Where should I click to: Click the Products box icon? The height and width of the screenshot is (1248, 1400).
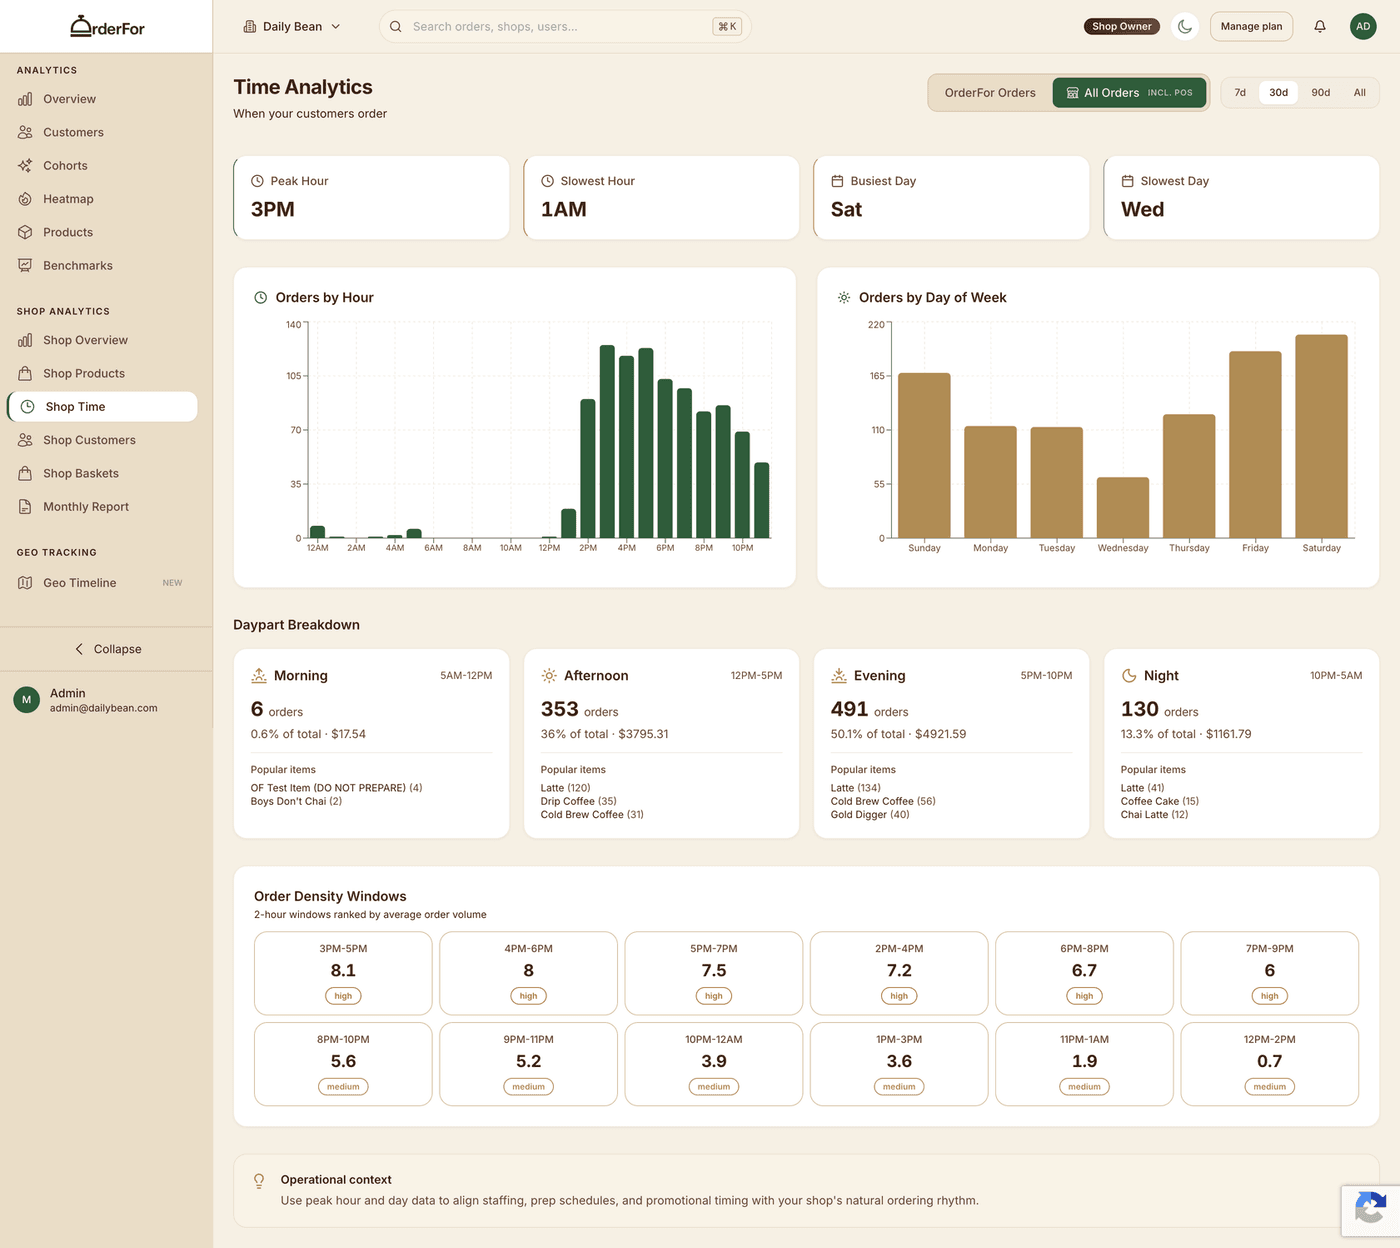pos(25,232)
